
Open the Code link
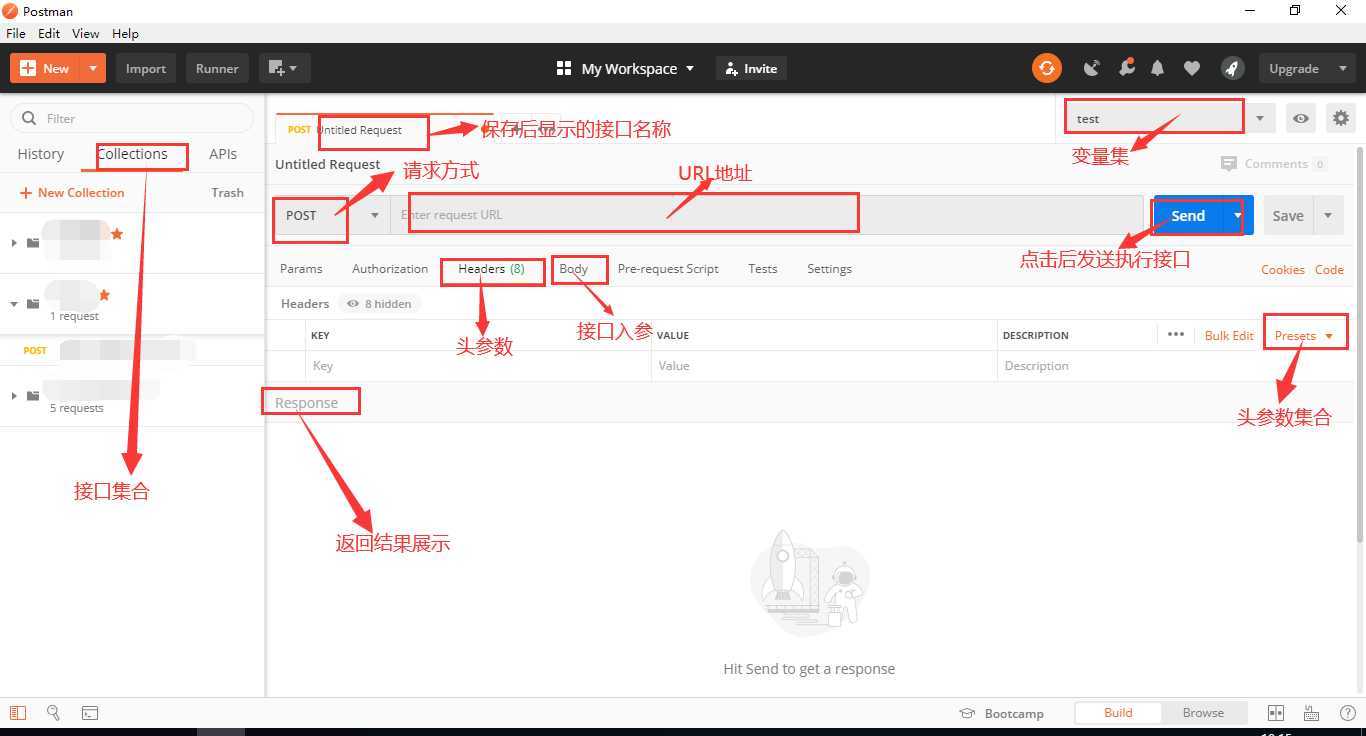tap(1329, 269)
